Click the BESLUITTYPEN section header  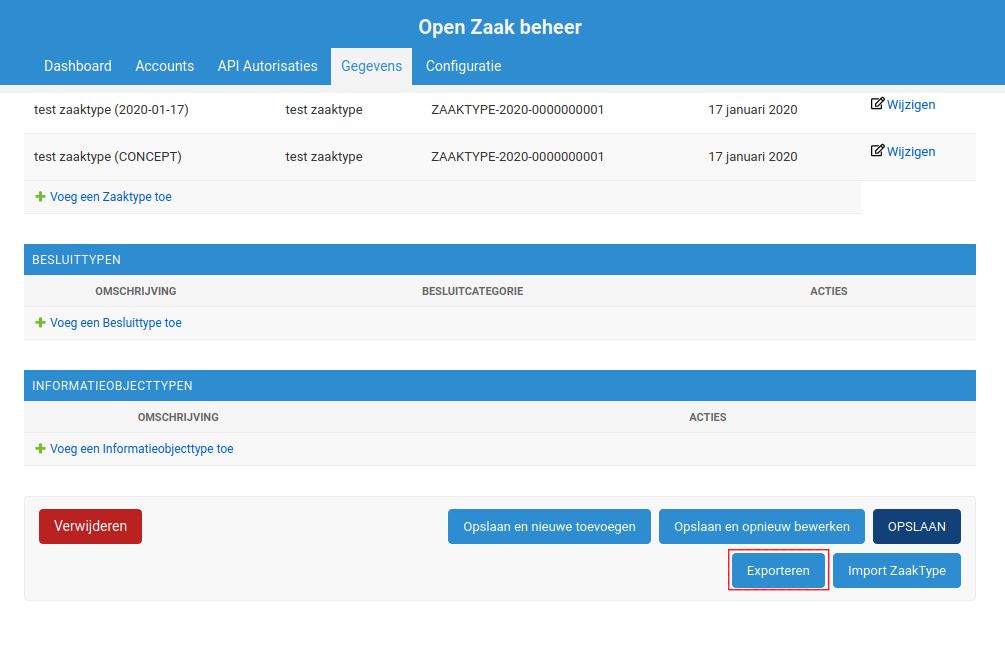coord(500,260)
